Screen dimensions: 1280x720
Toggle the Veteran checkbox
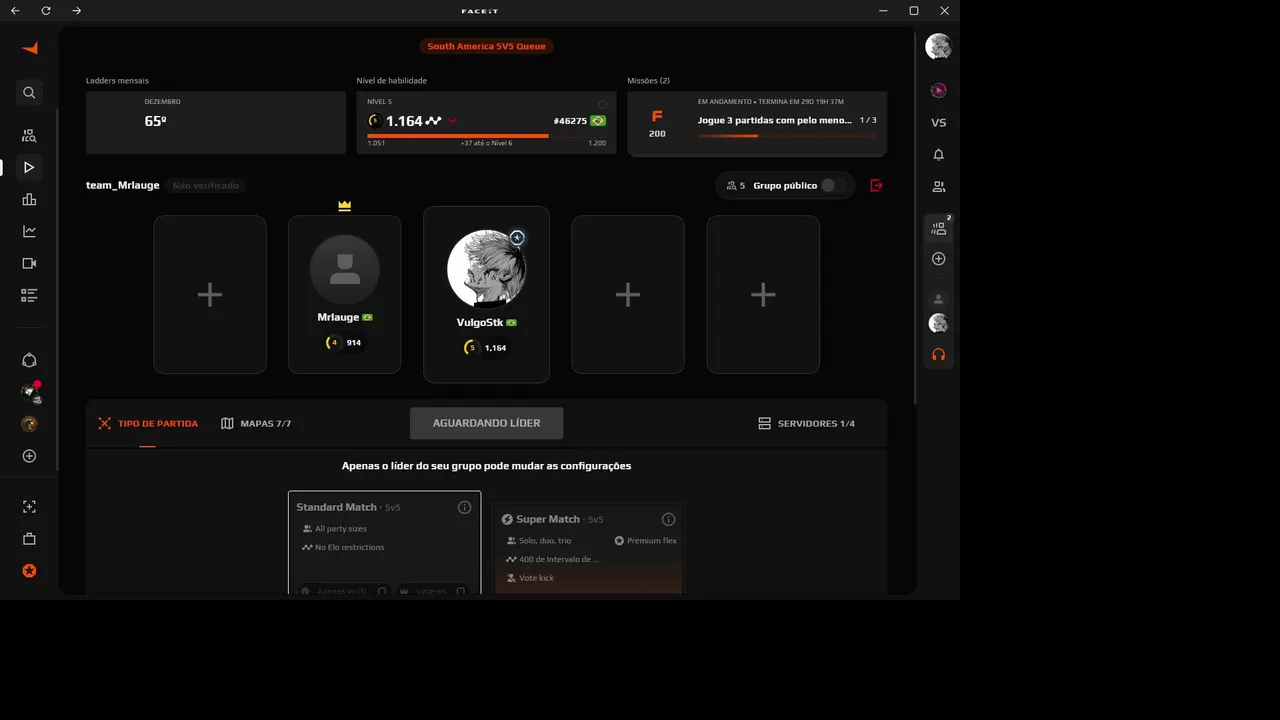460,591
